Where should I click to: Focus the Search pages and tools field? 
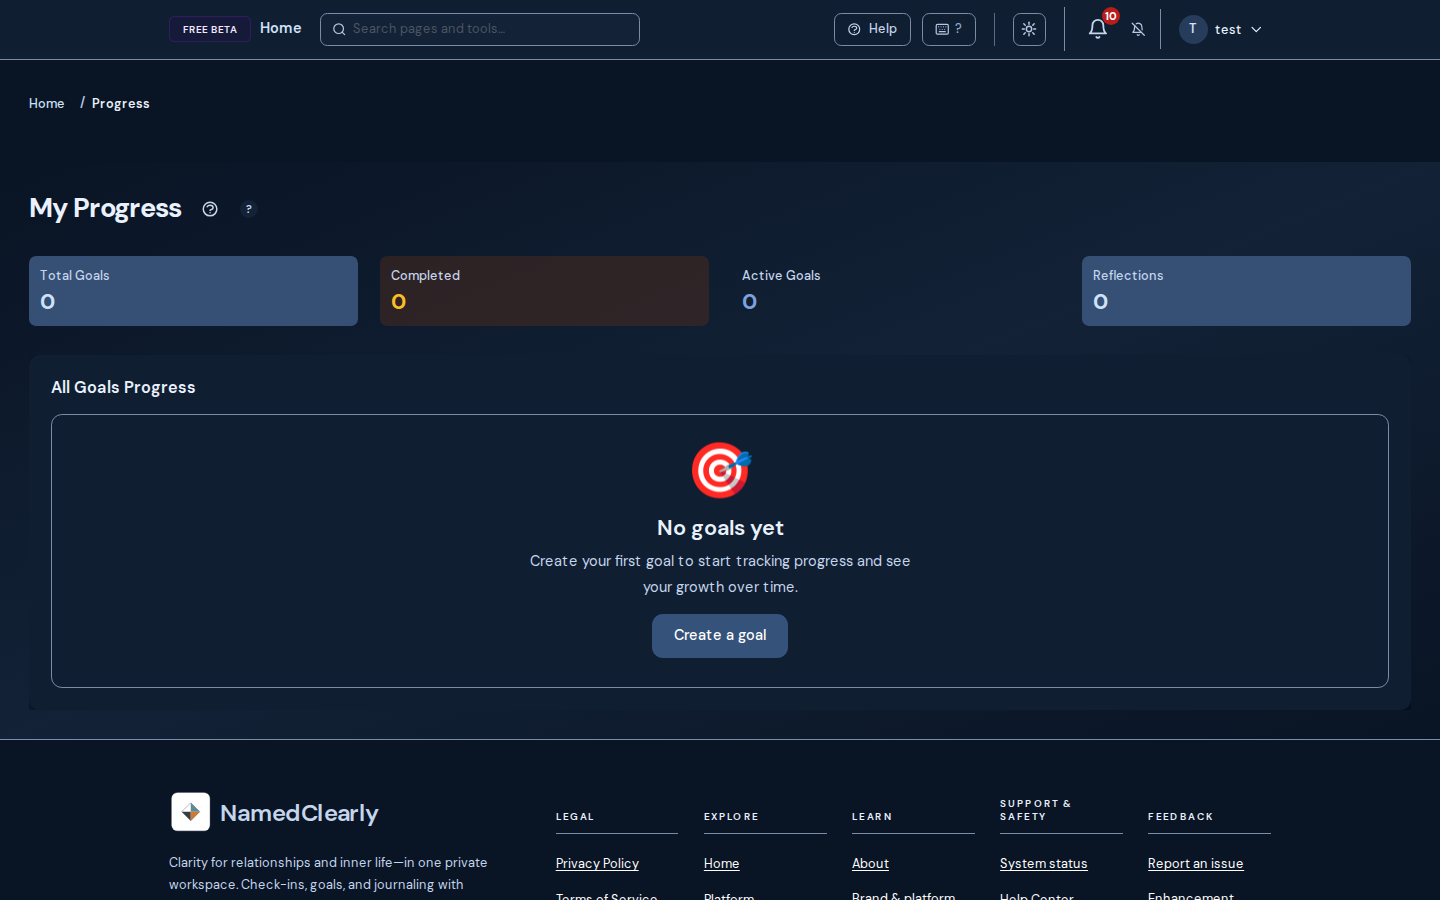tap(480, 29)
